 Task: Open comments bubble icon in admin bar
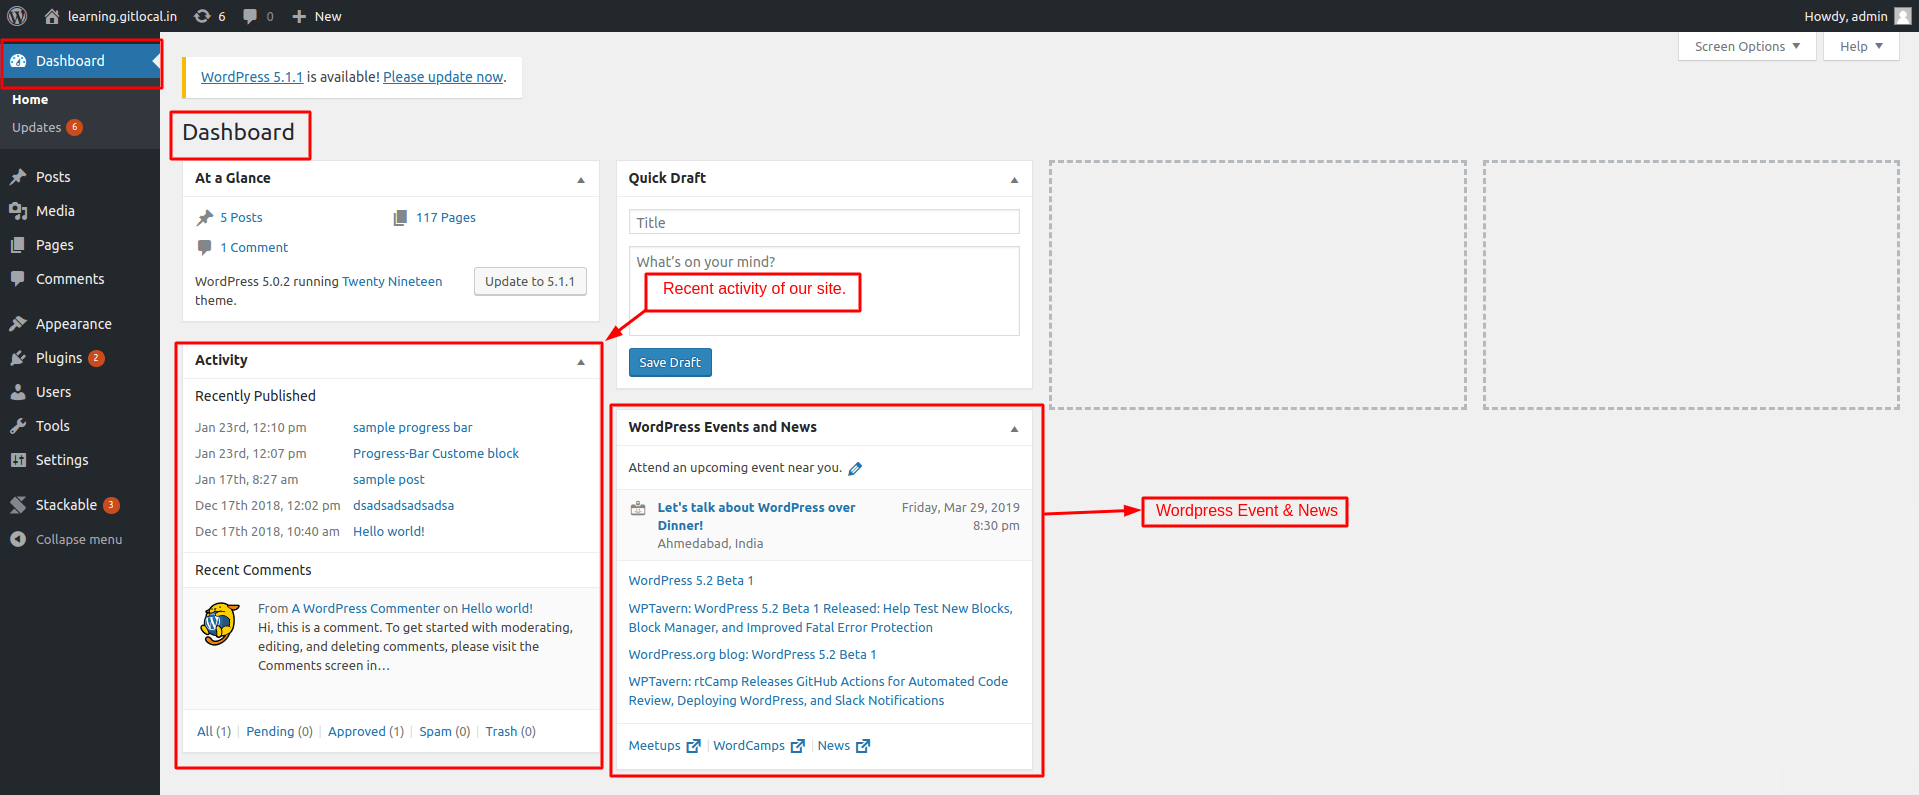click(250, 16)
